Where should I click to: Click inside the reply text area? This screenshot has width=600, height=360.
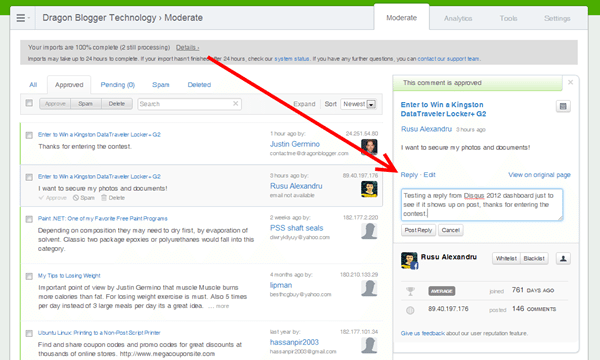click(482, 205)
